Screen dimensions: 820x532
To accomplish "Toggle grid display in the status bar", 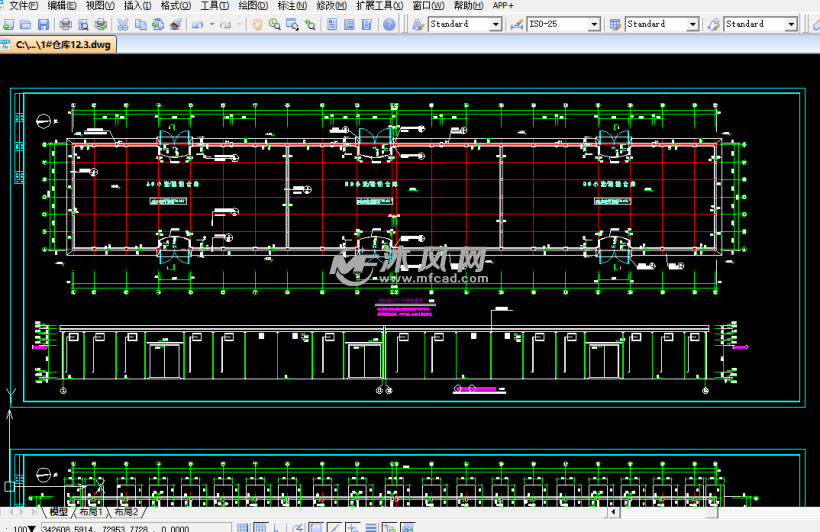I will click(x=260, y=527).
